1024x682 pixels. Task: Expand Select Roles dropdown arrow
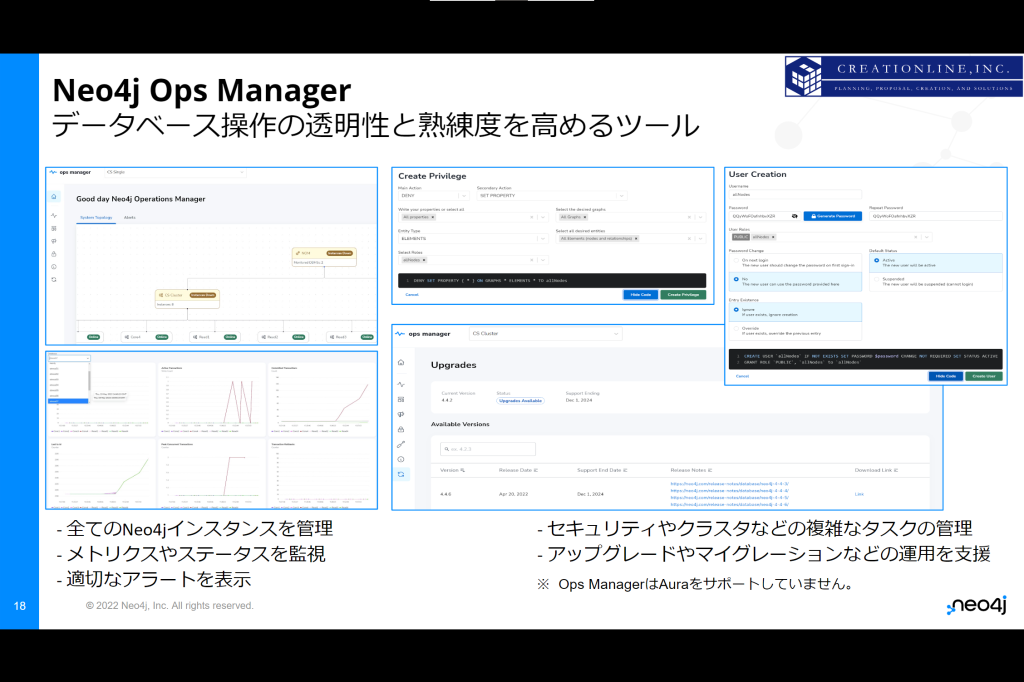pyautogui.click(x=543, y=260)
